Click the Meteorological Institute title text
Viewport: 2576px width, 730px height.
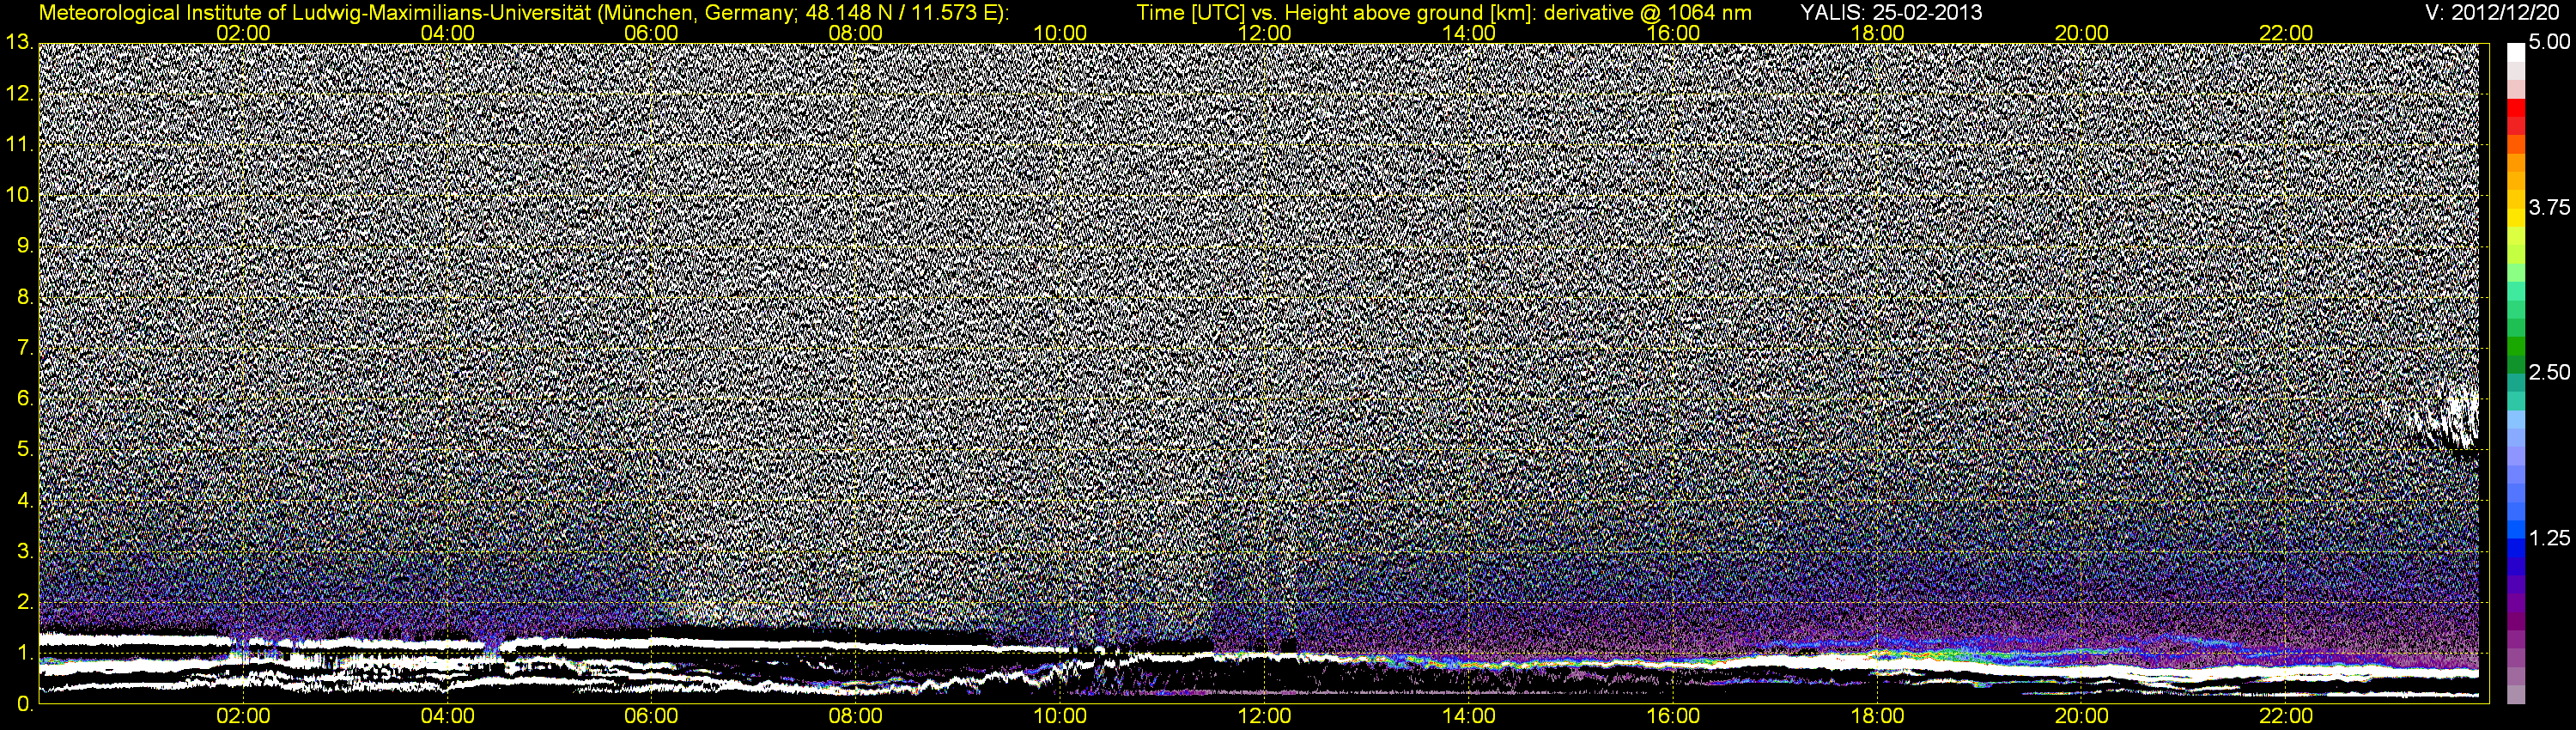(x=524, y=13)
